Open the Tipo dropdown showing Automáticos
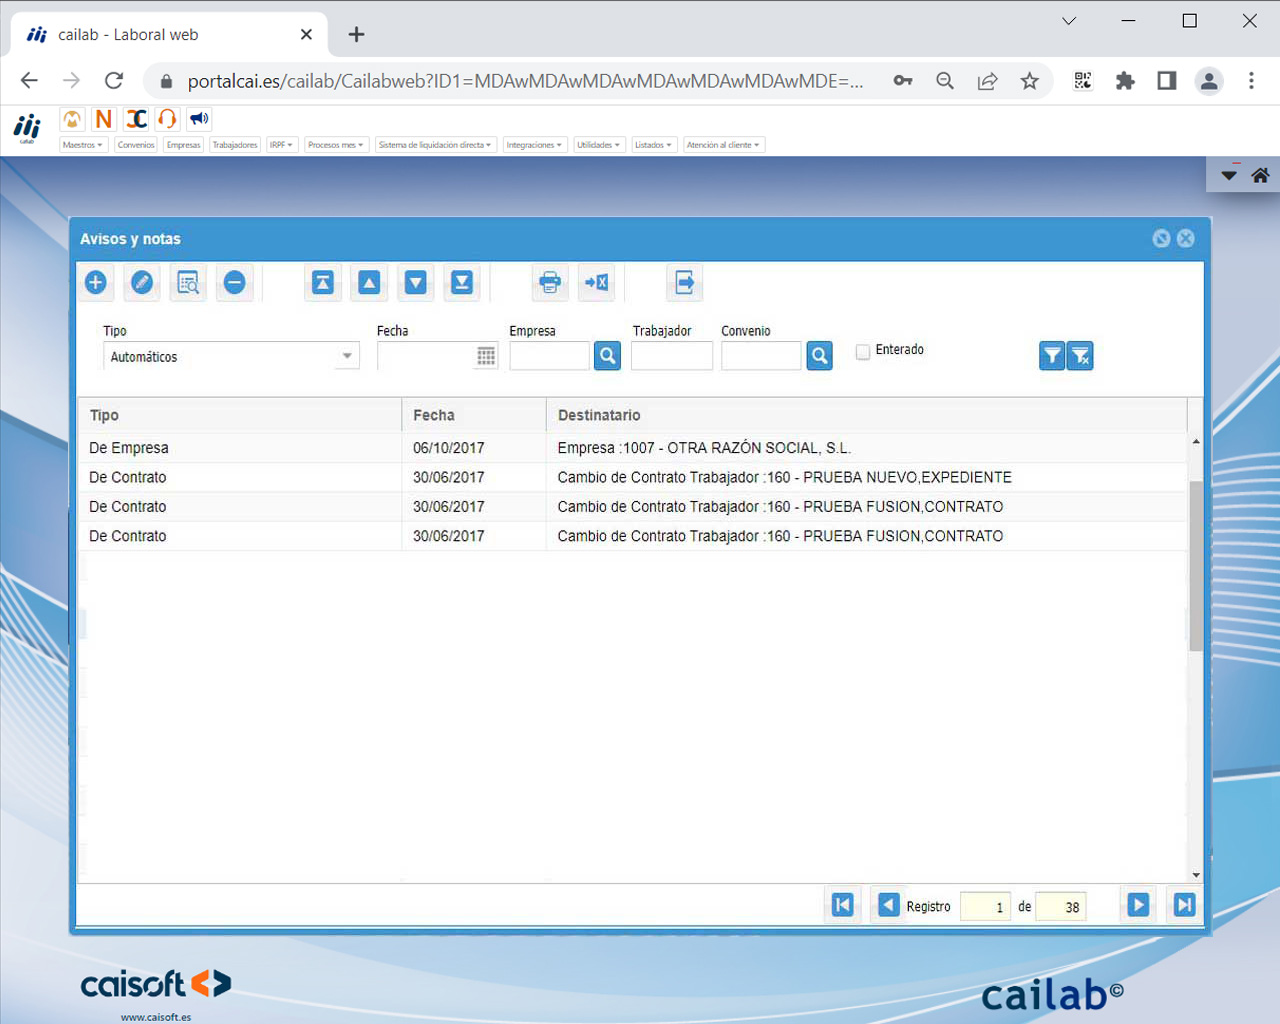 [345, 355]
